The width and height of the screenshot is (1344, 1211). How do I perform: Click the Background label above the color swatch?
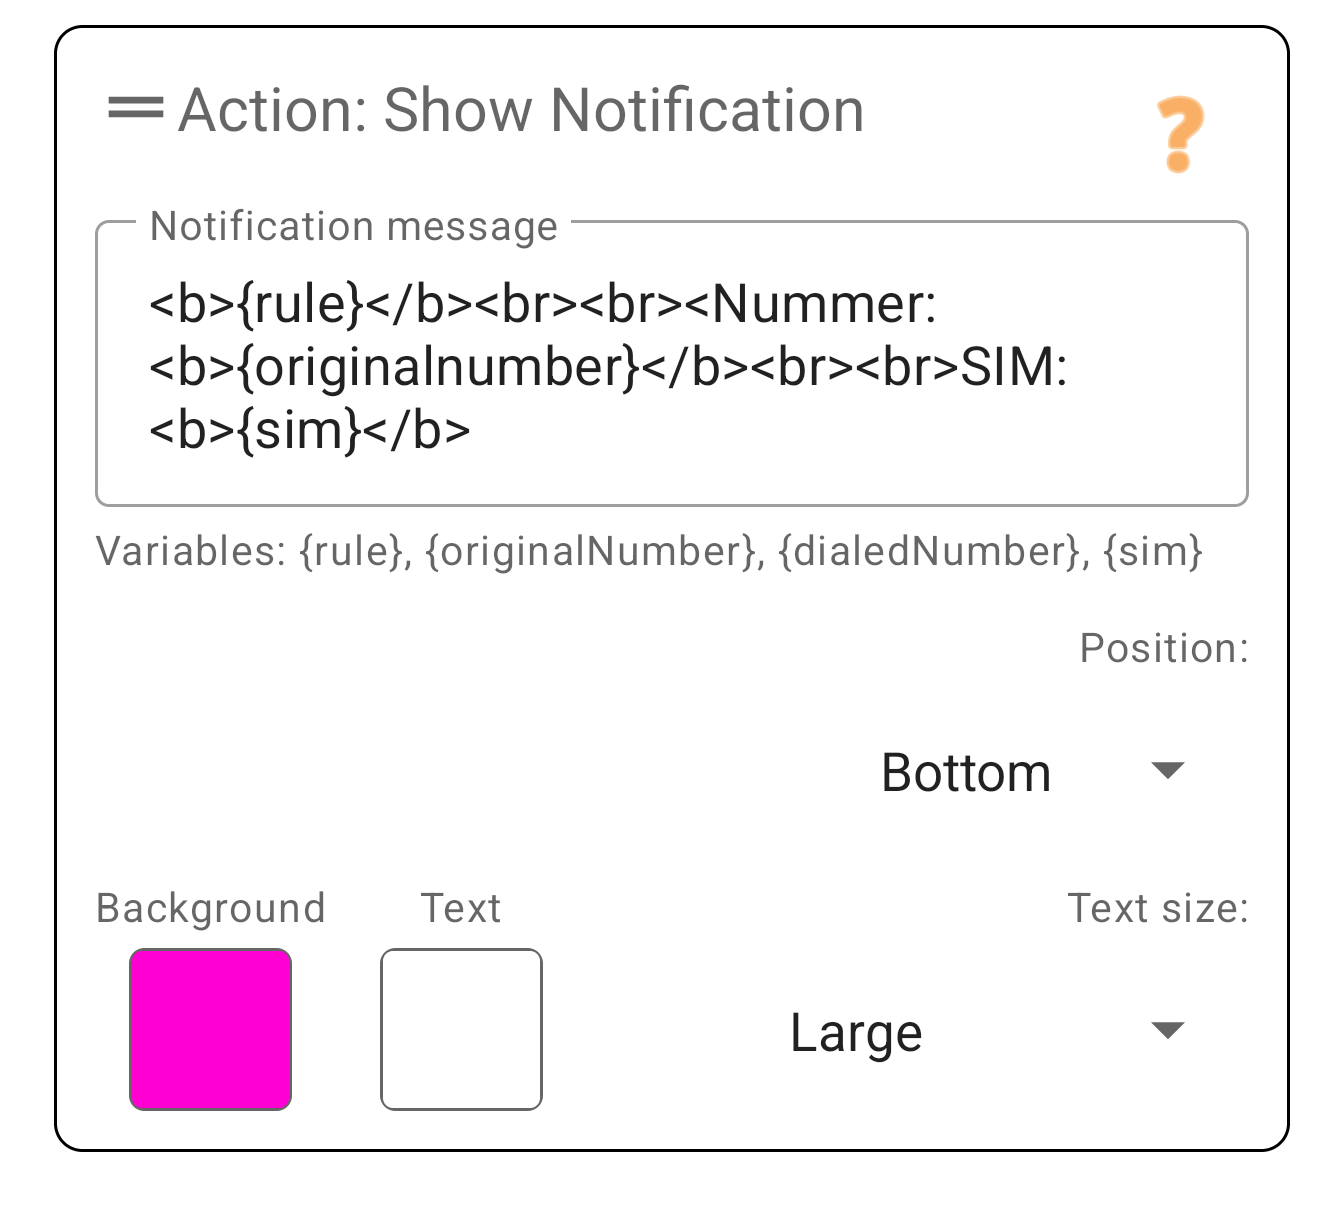[210, 908]
